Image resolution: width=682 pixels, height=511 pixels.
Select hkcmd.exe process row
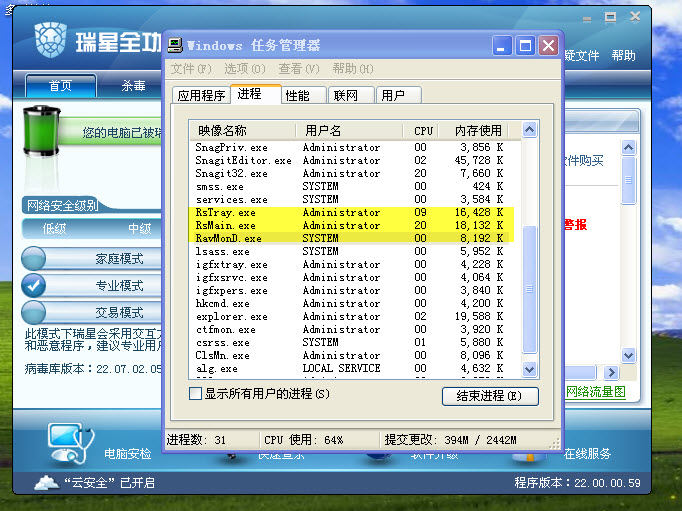pyautogui.click(x=352, y=304)
